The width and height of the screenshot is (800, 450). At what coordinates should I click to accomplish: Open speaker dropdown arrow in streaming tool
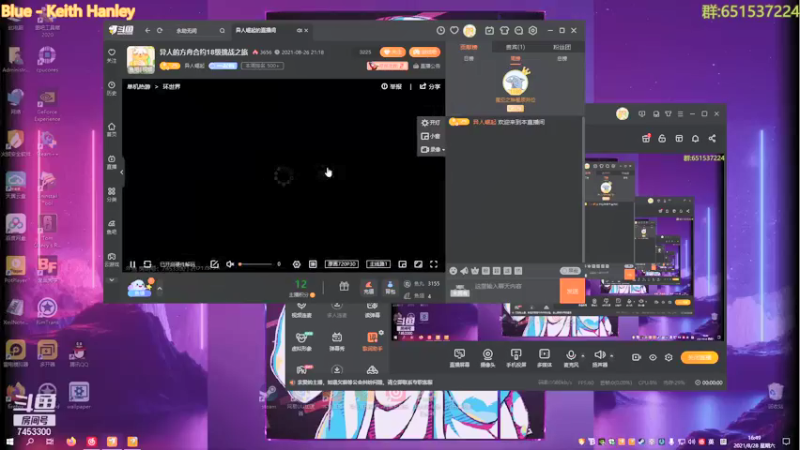612,356
